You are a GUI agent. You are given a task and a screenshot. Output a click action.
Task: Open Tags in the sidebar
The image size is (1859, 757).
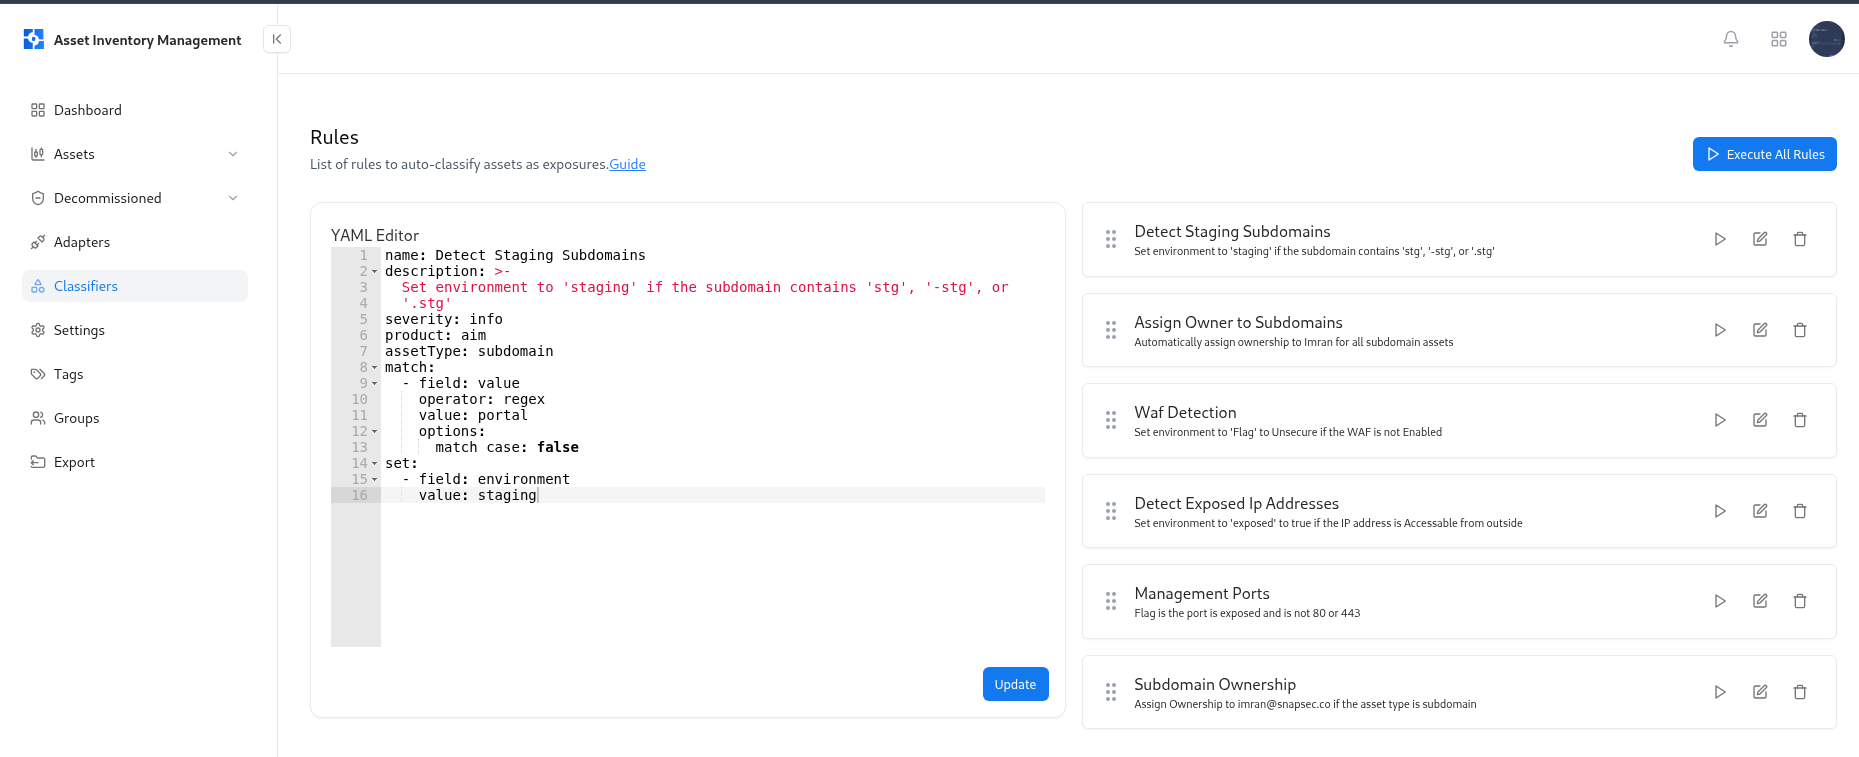135,374
